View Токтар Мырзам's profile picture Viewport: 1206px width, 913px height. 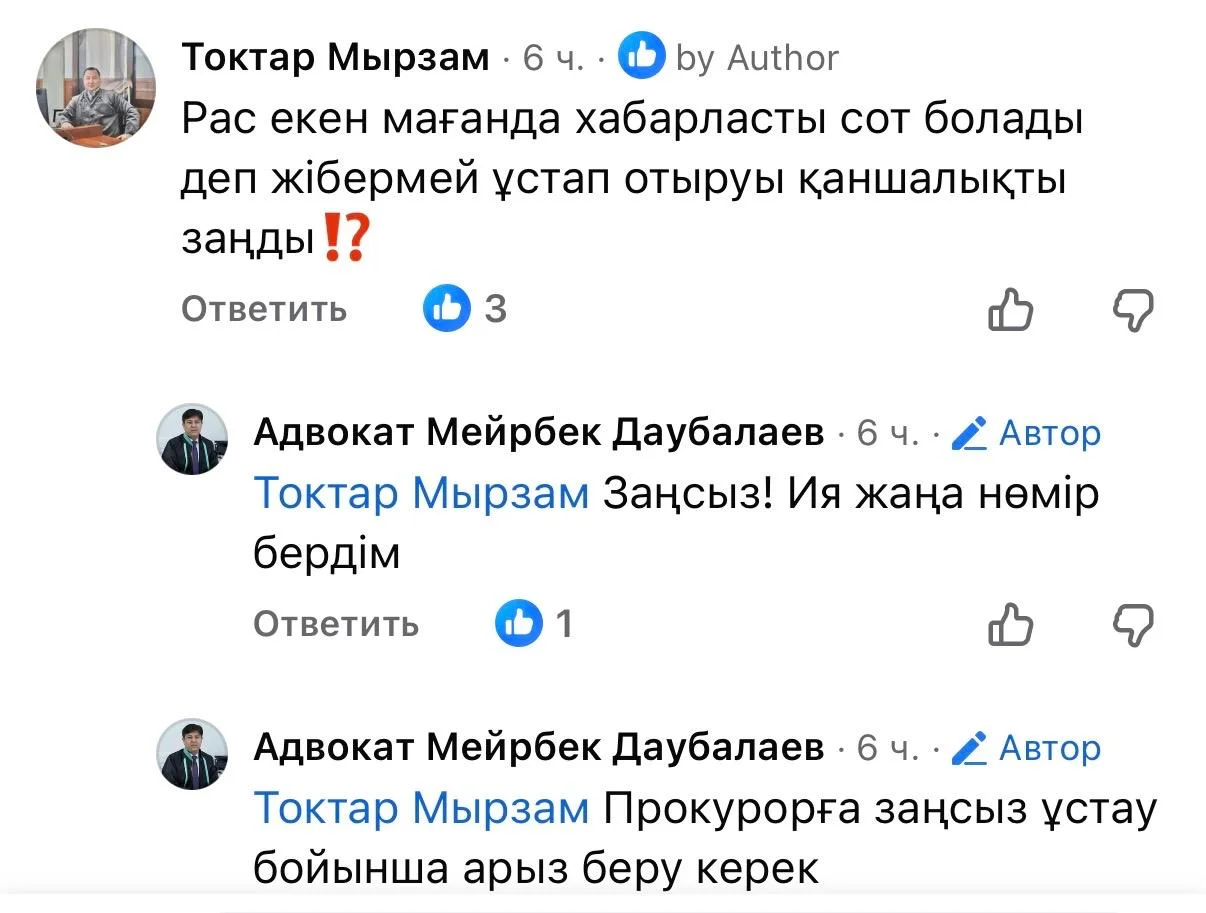coord(96,88)
